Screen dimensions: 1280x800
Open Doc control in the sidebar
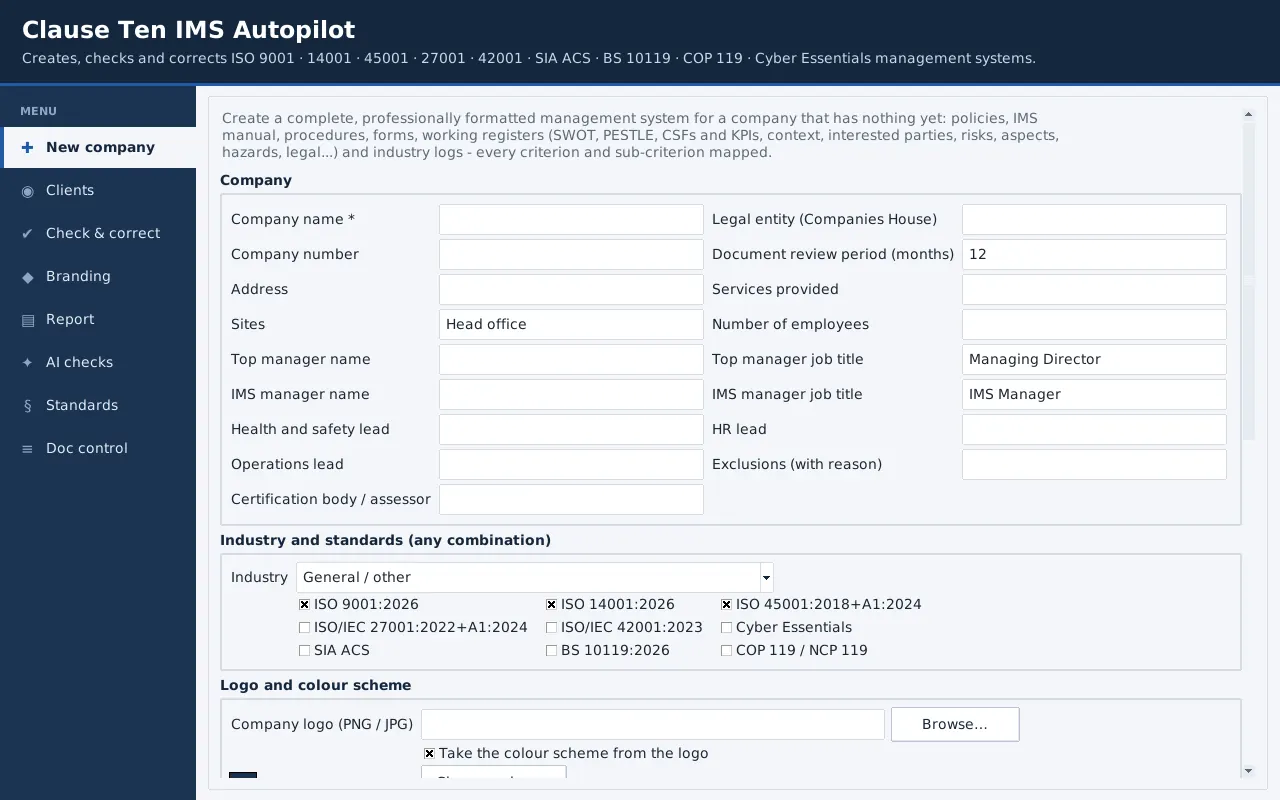(98, 448)
